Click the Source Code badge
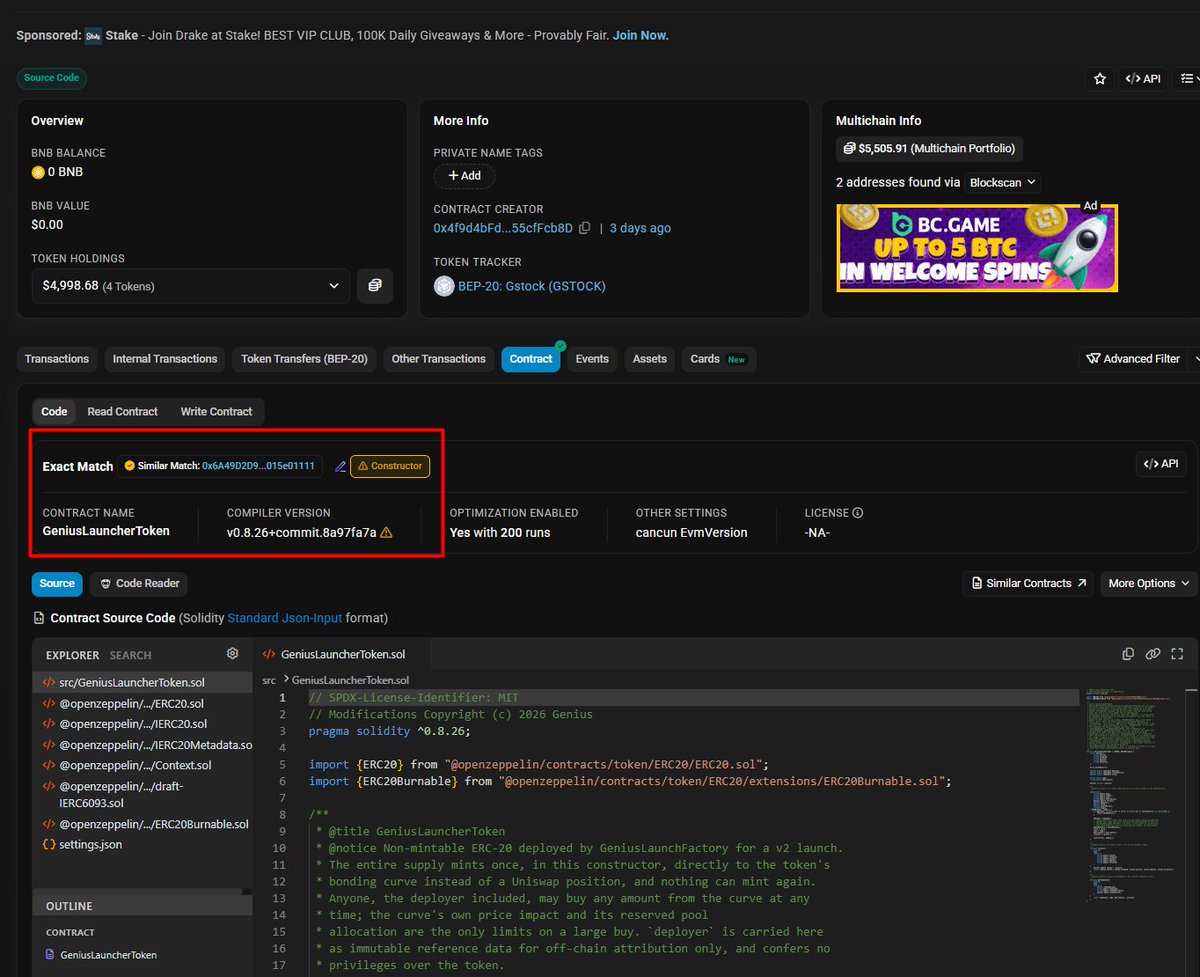This screenshot has width=1200, height=977. (x=52, y=78)
